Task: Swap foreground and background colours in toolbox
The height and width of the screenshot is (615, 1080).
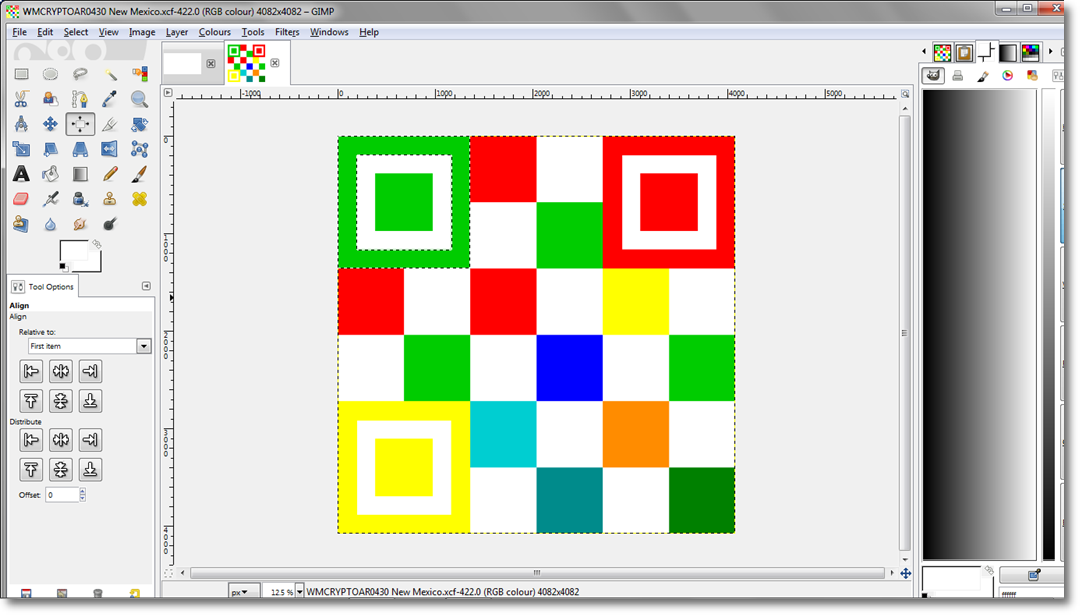Action: (x=97, y=244)
